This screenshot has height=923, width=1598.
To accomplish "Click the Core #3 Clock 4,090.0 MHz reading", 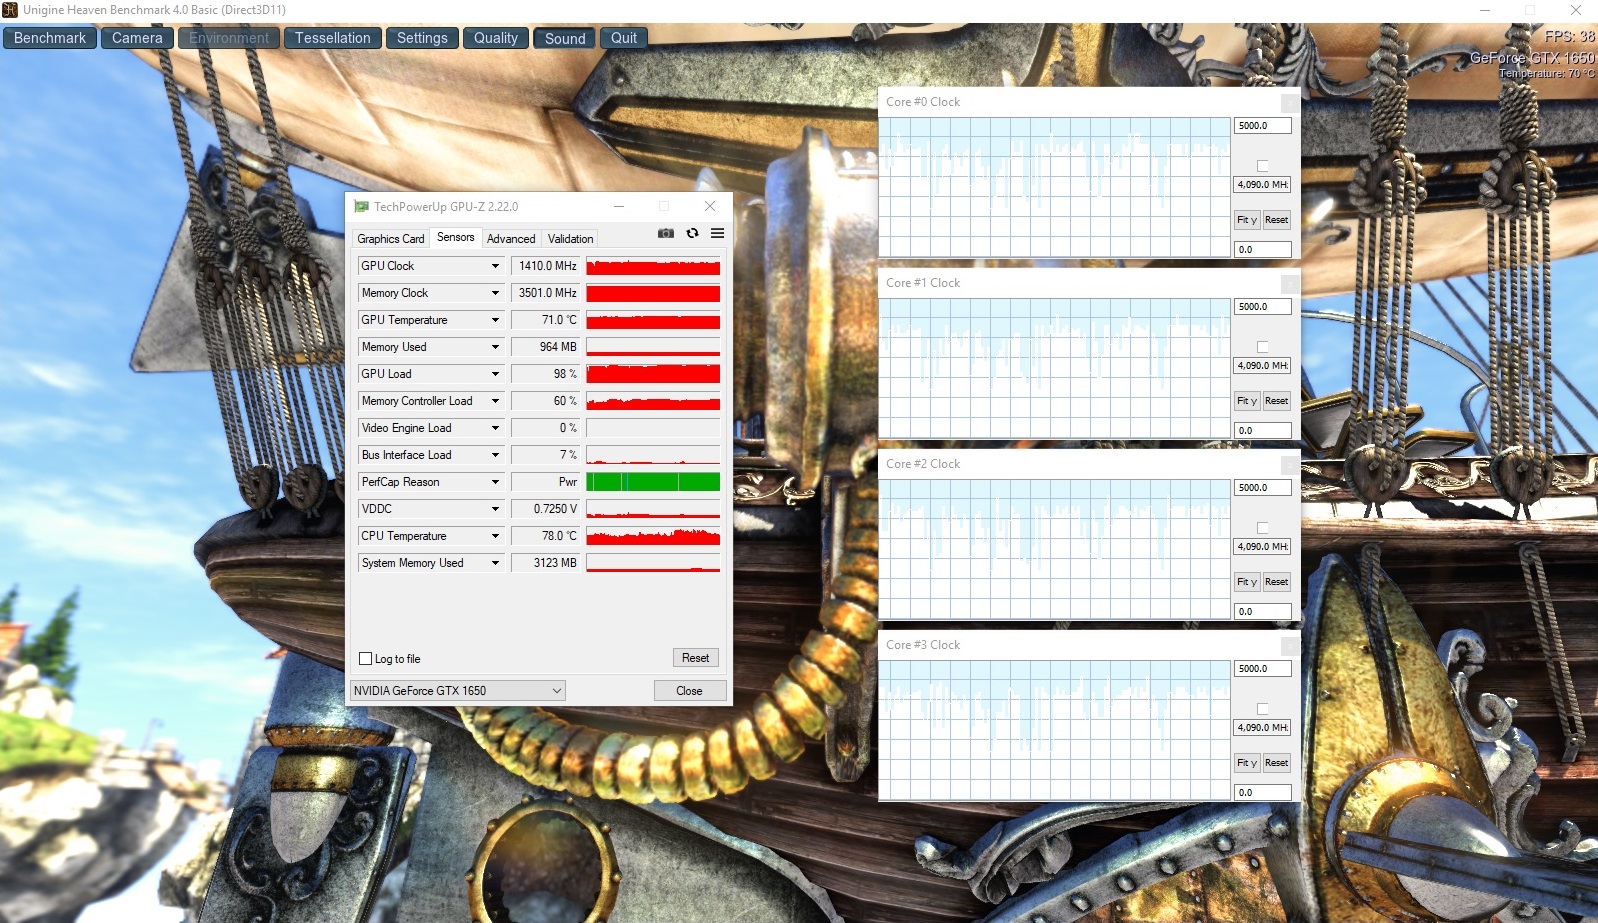I will click(1263, 728).
